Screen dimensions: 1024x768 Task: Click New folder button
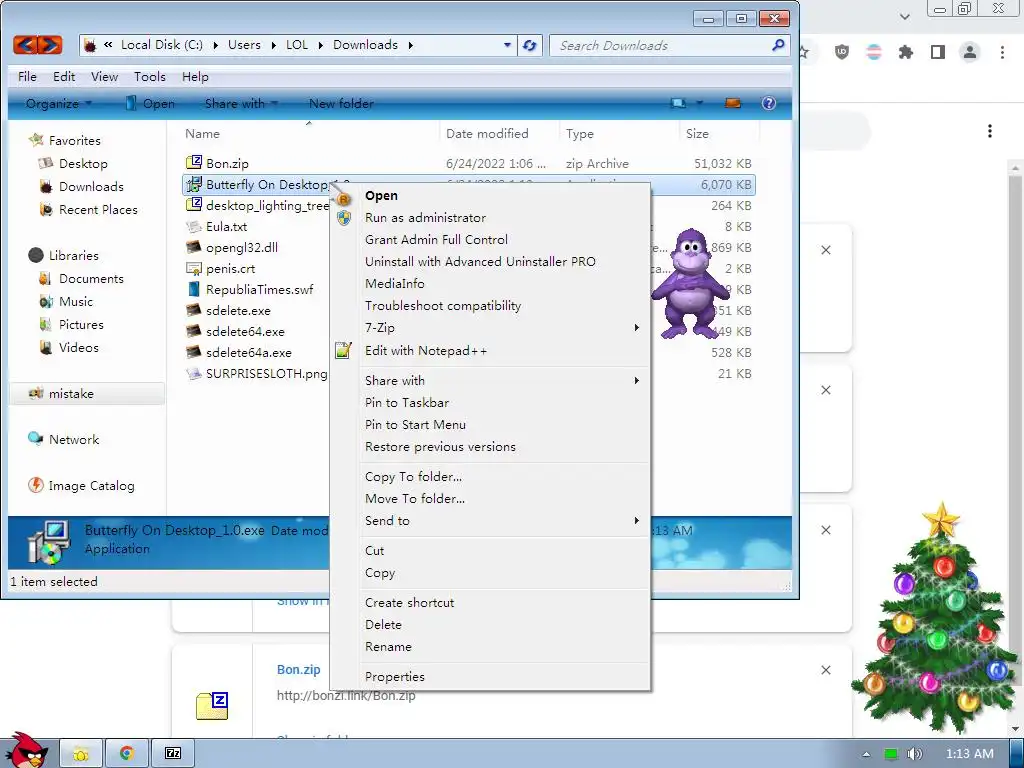tap(341, 103)
